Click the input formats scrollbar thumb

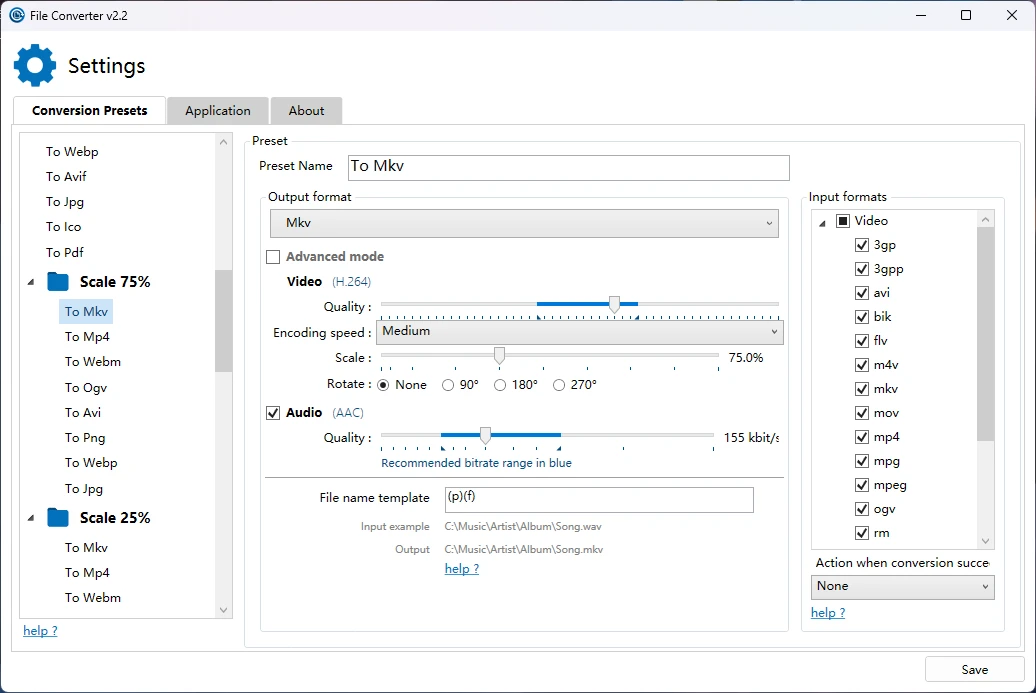986,334
